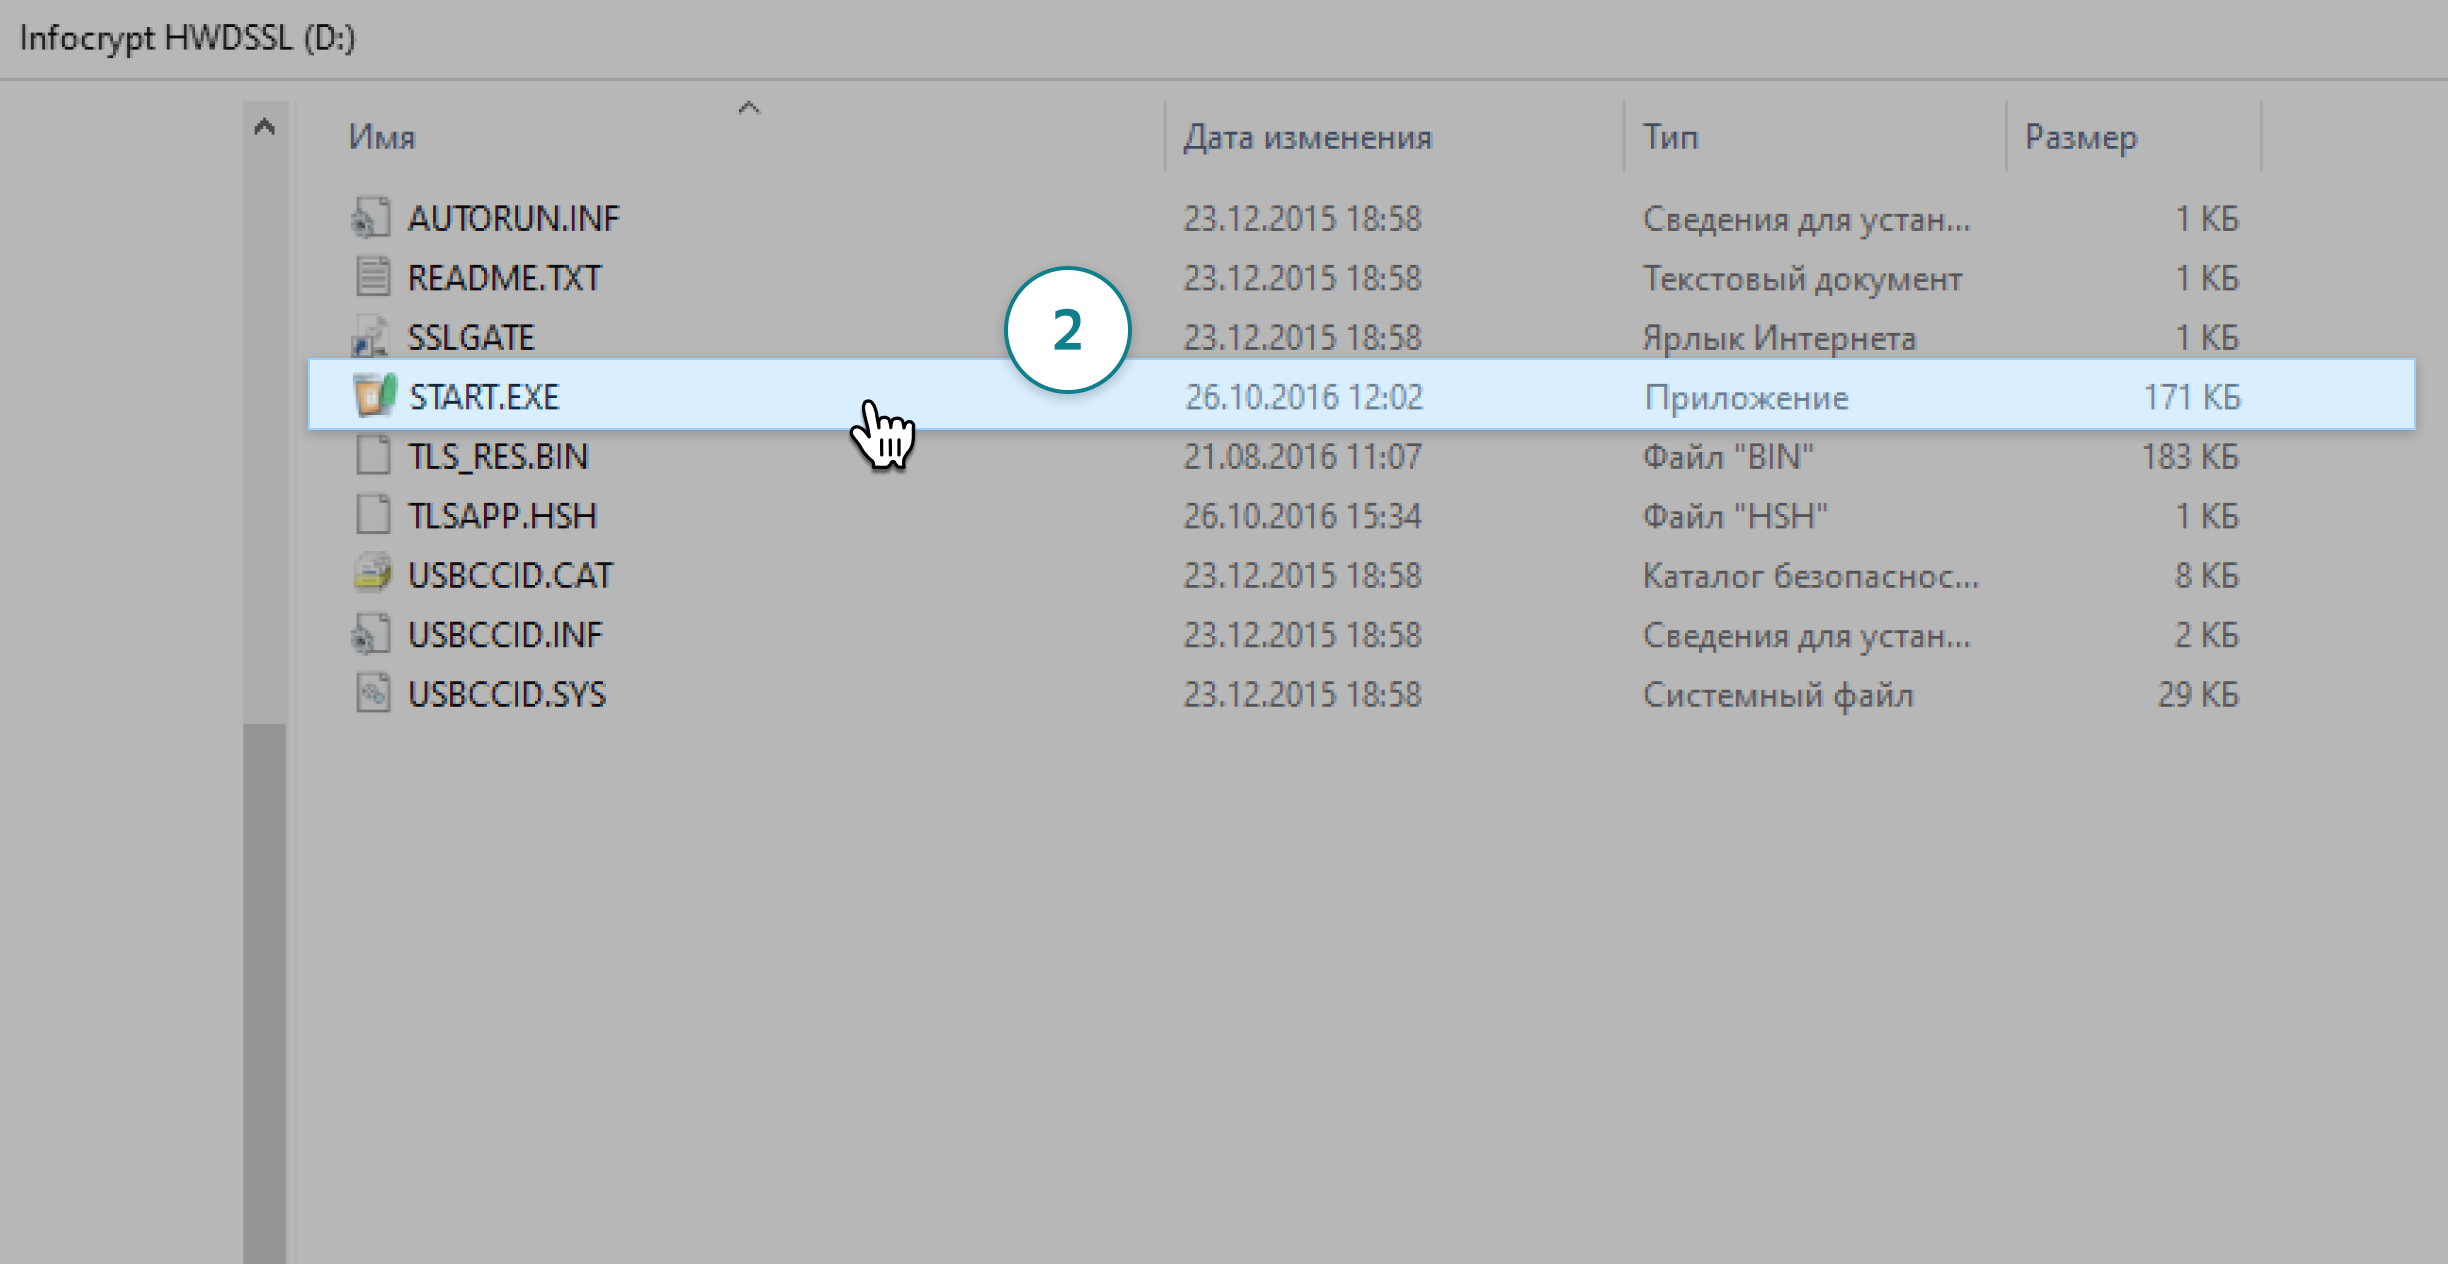Click the scrollbar up arrow
This screenshot has width=2448, height=1264.
tap(264, 127)
